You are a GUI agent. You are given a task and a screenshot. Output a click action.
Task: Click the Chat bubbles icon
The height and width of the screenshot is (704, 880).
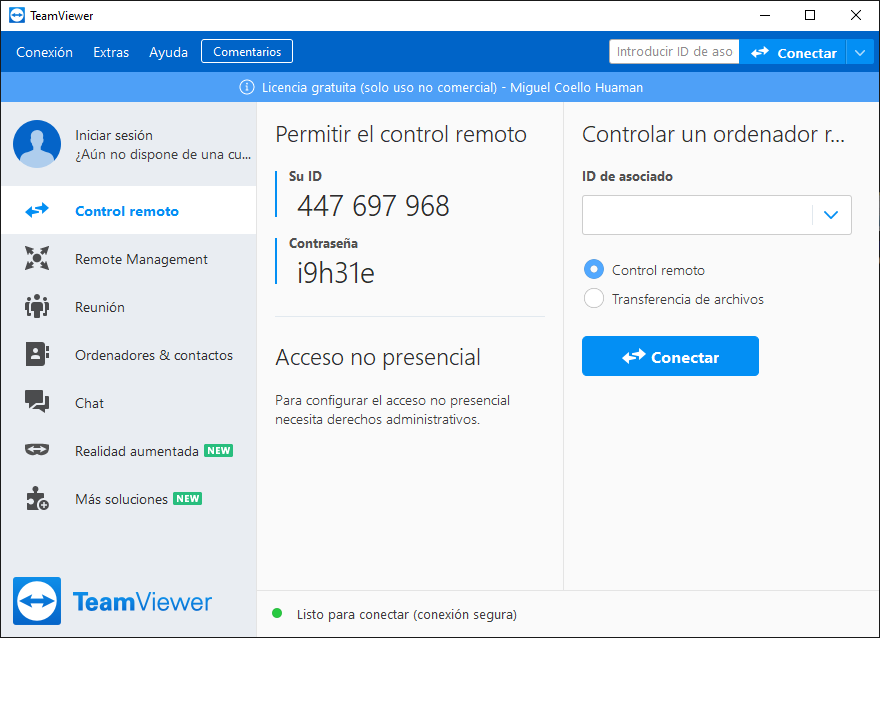[37, 402]
